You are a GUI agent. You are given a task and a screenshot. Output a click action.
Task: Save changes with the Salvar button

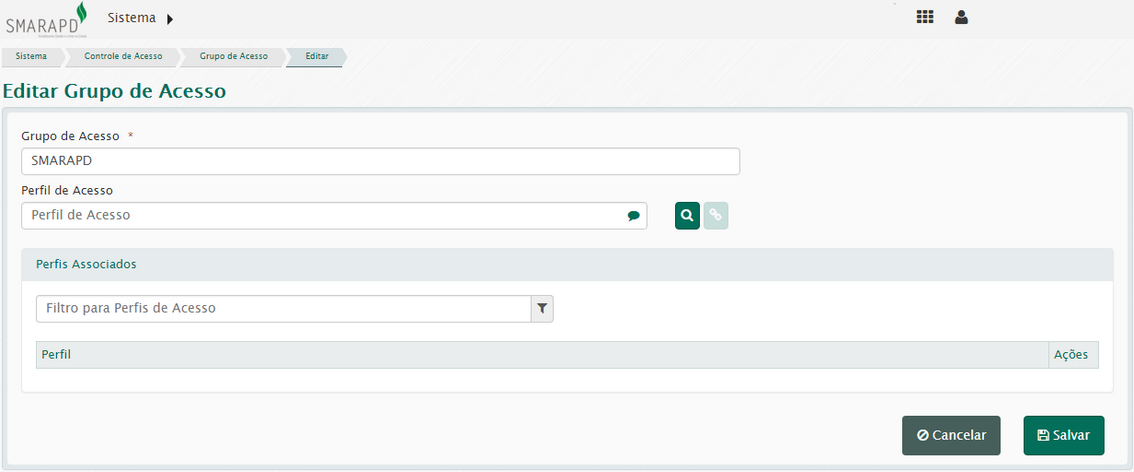(x=1063, y=436)
